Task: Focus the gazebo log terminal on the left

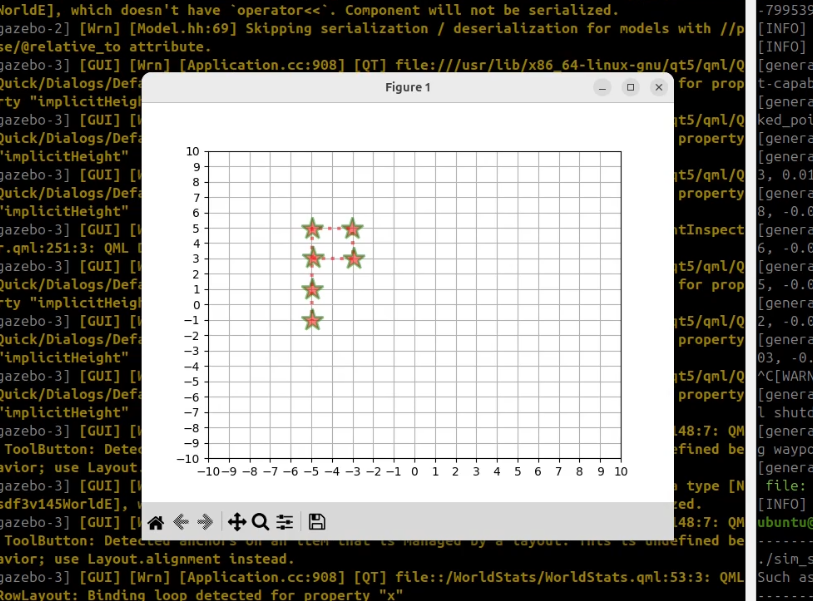Action: tap(70, 300)
